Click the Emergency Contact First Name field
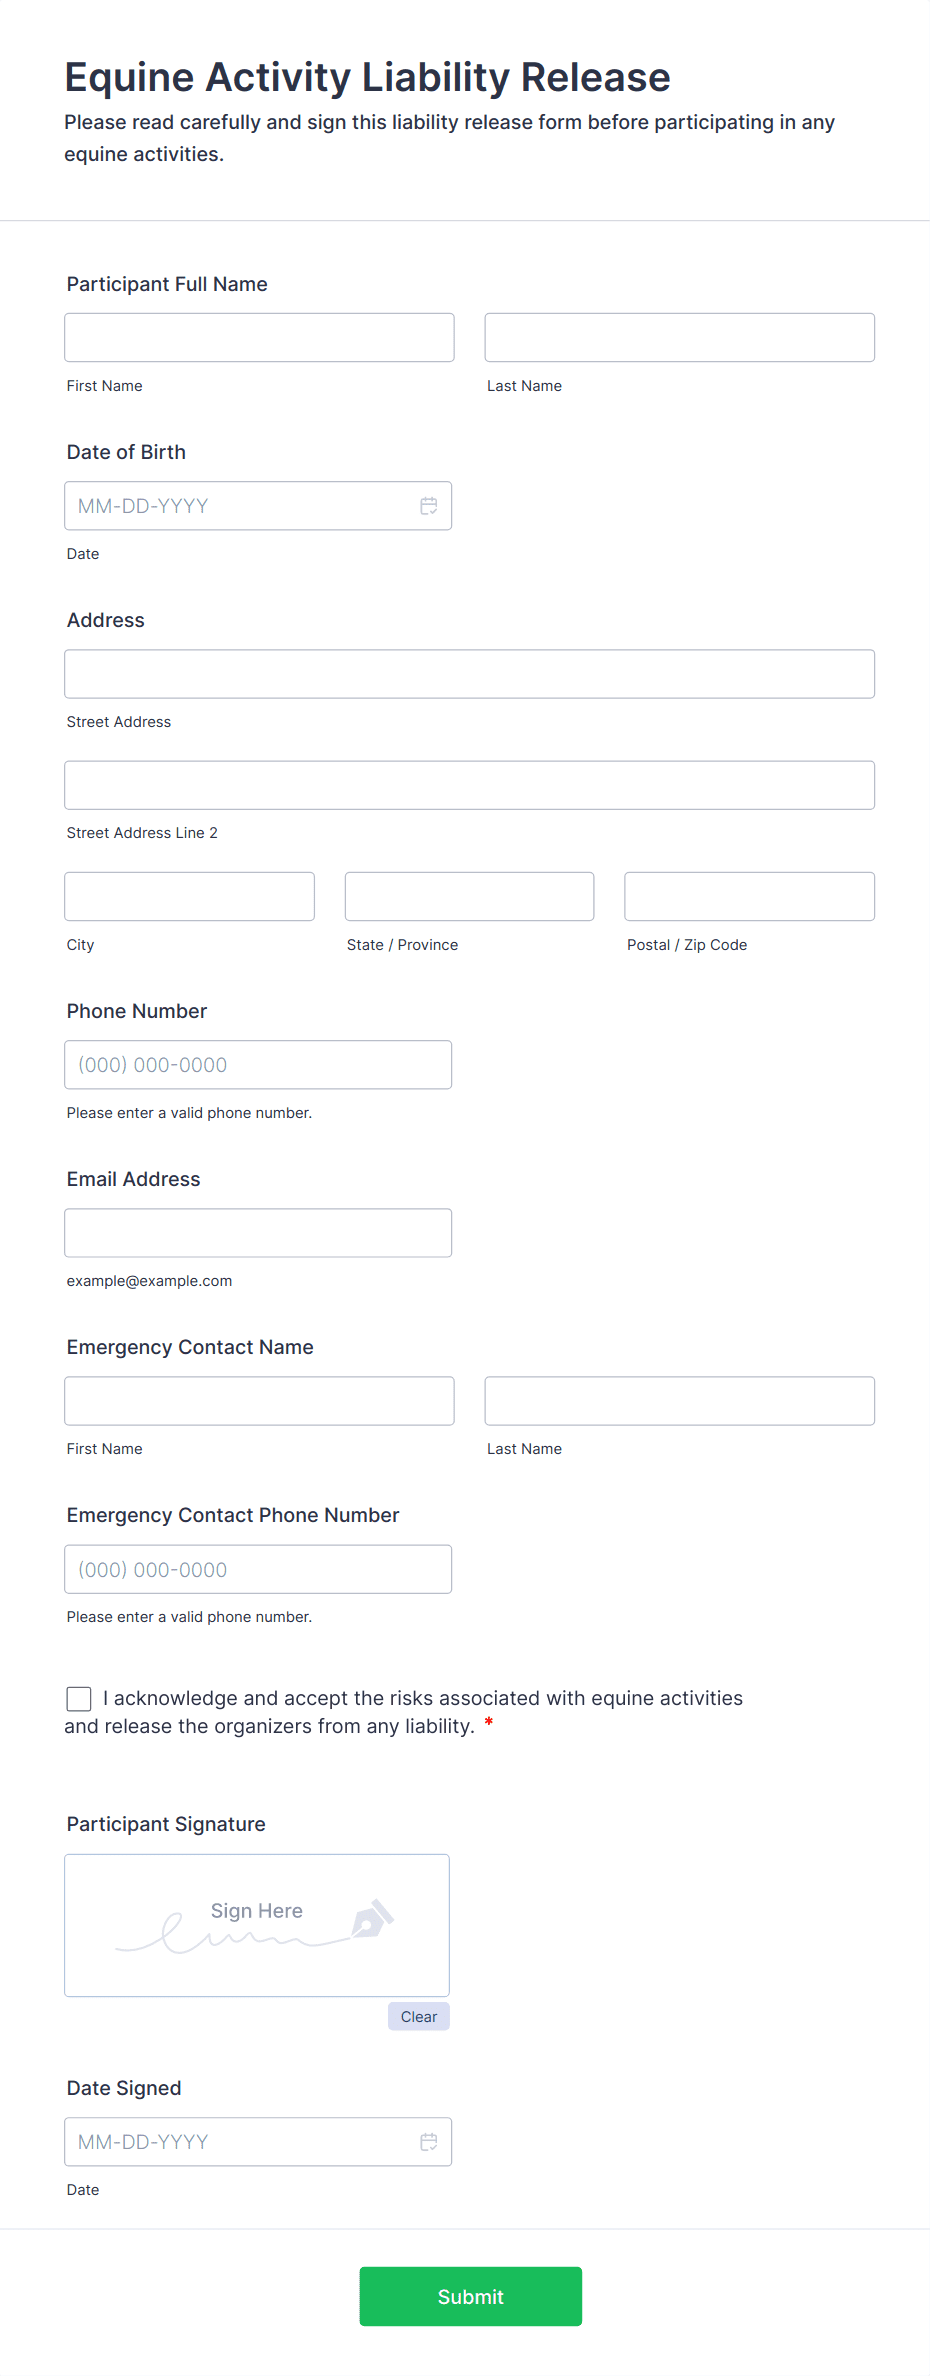 pyautogui.click(x=258, y=1401)
